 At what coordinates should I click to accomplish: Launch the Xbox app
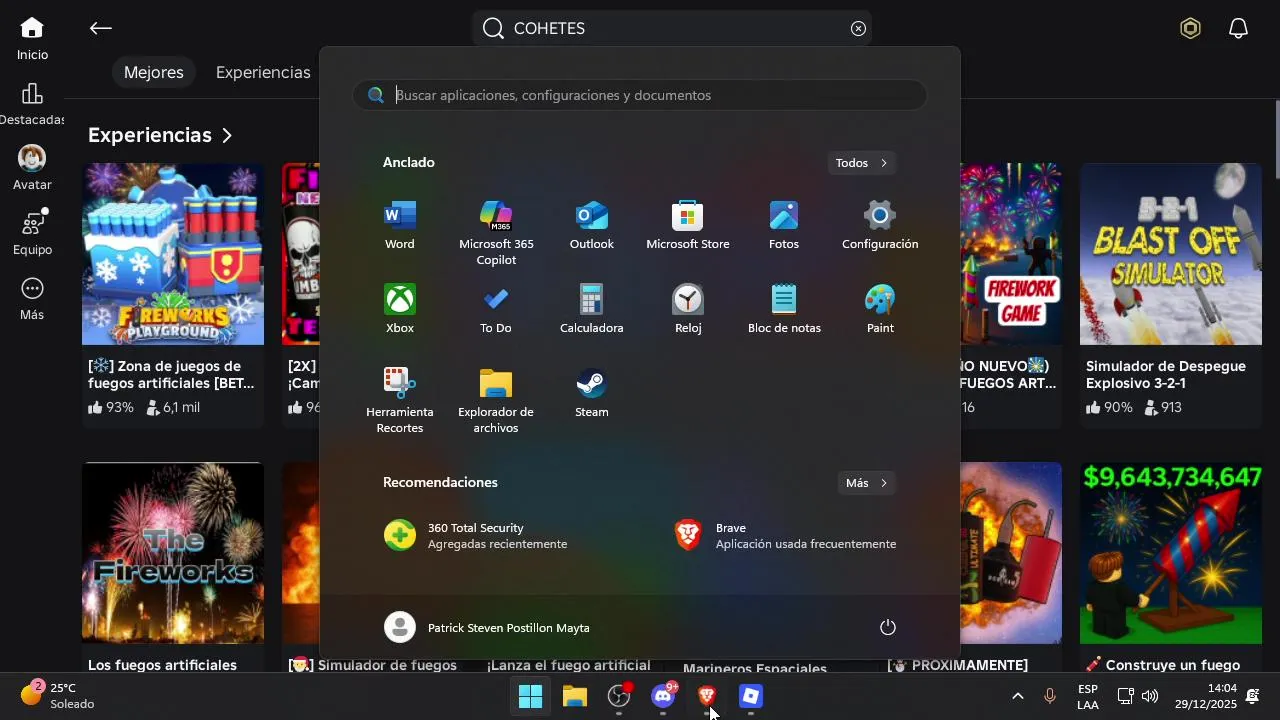400,310
